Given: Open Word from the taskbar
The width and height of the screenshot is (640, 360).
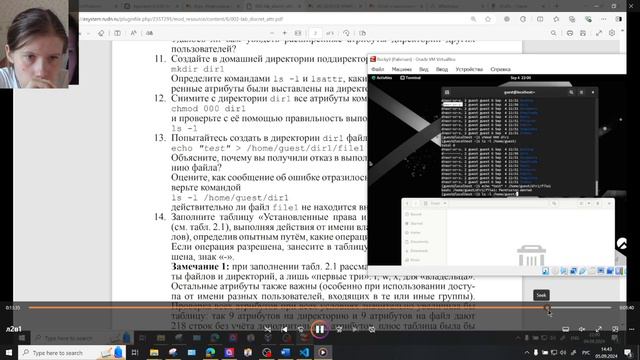Looking at the screenshot, I should pos(286,353).
